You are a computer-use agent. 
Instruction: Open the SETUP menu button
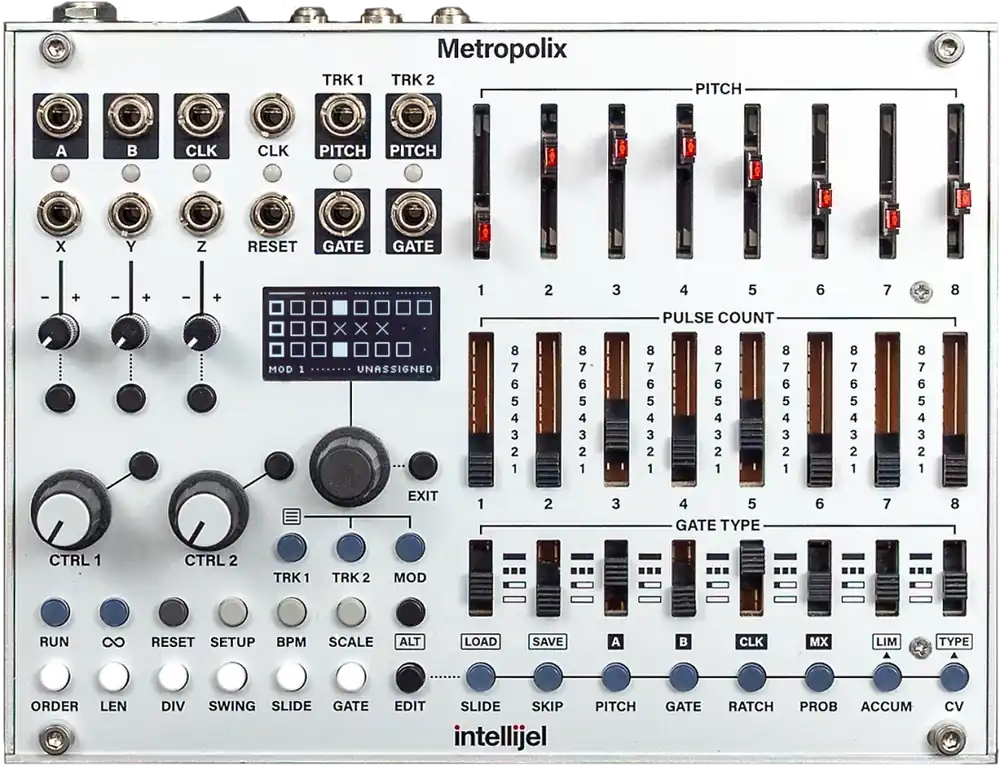pyautogui.click(x=233, y=612)
